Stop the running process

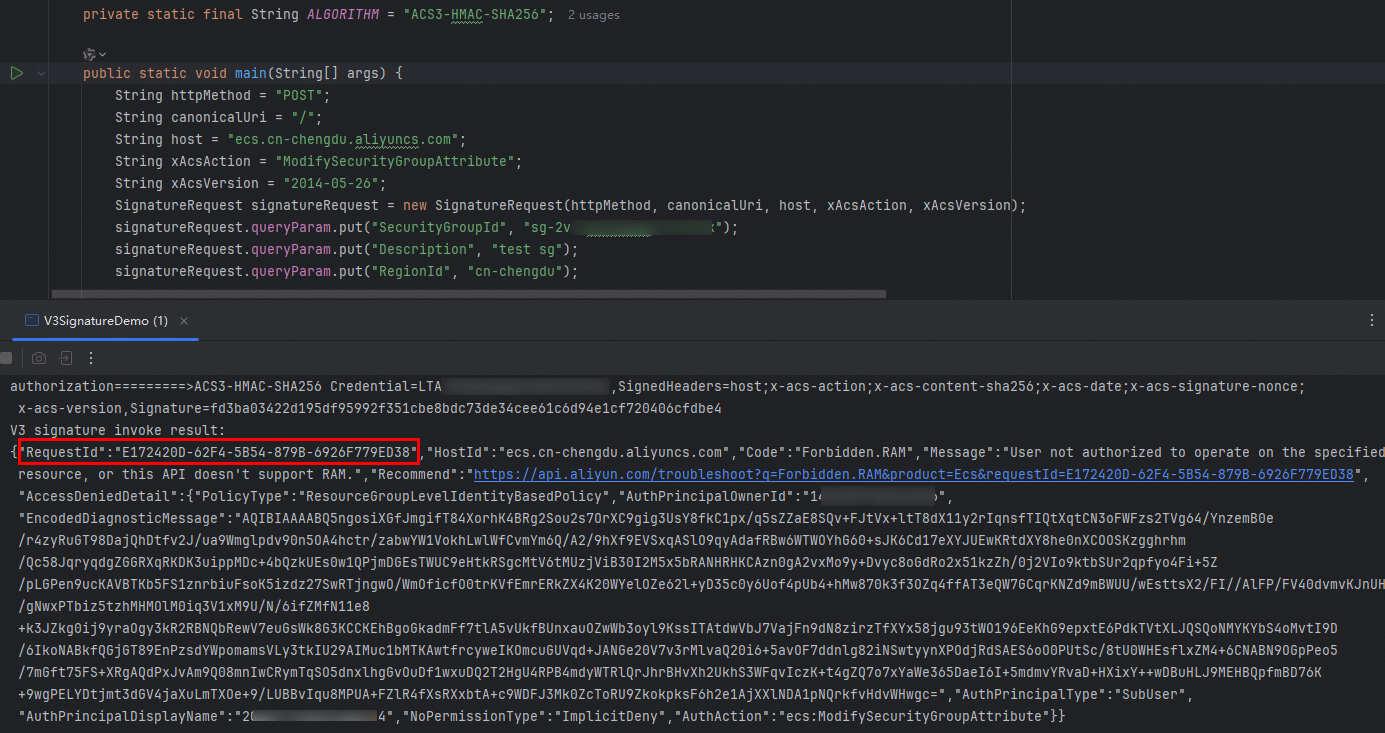tap(6, 357)
